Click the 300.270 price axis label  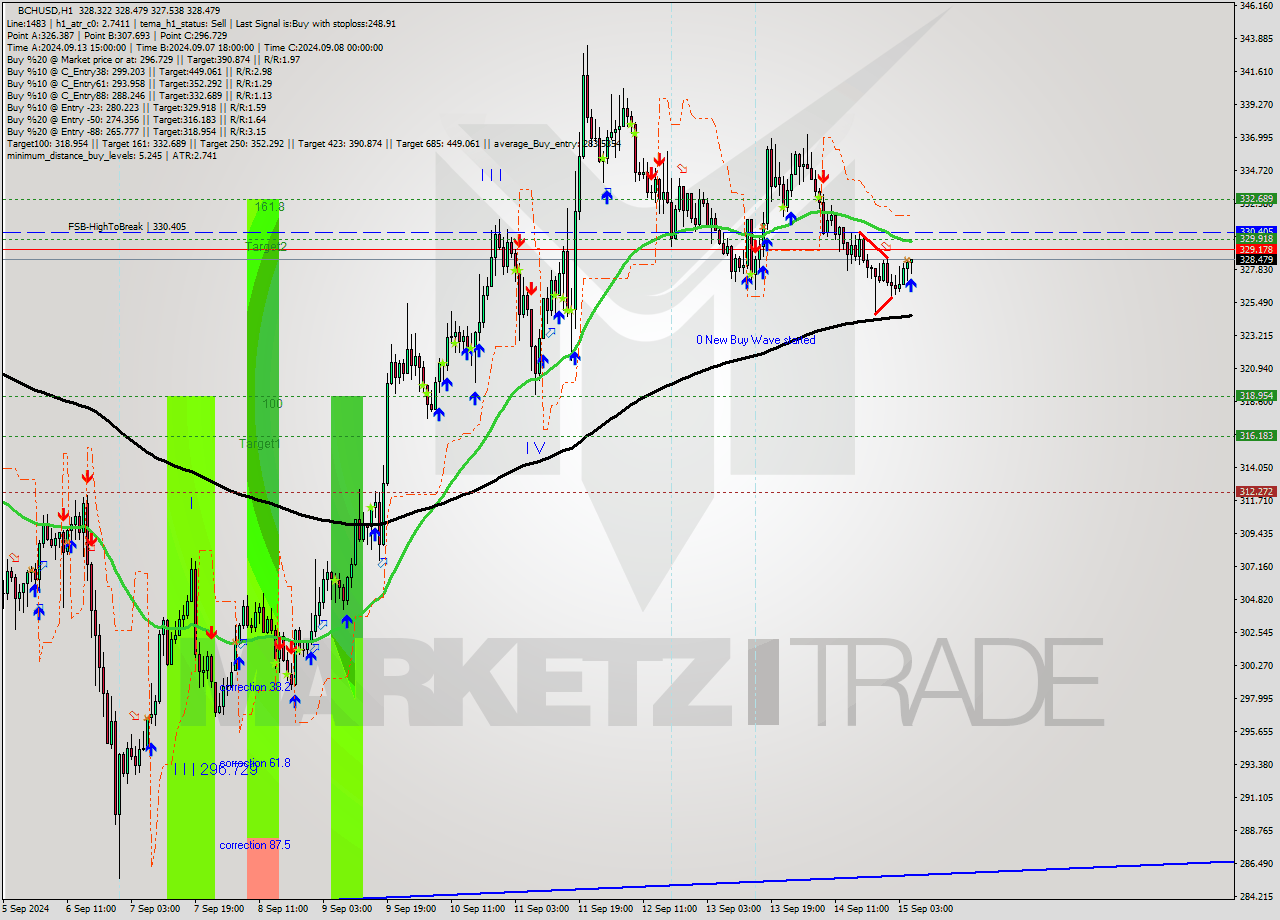(x=1256, y=666)
